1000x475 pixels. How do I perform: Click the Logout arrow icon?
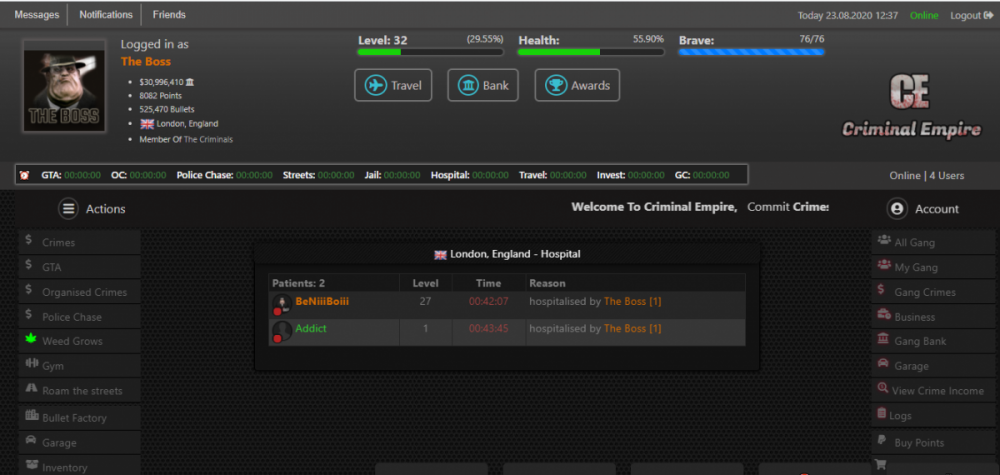[987, 15]
